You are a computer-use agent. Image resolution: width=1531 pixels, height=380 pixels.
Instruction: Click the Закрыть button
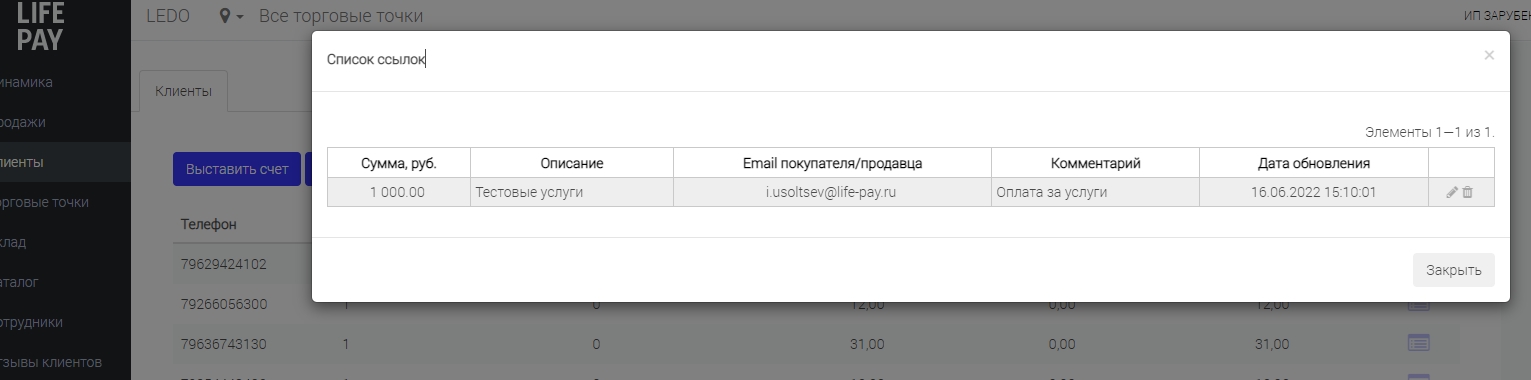point(1453,270)
